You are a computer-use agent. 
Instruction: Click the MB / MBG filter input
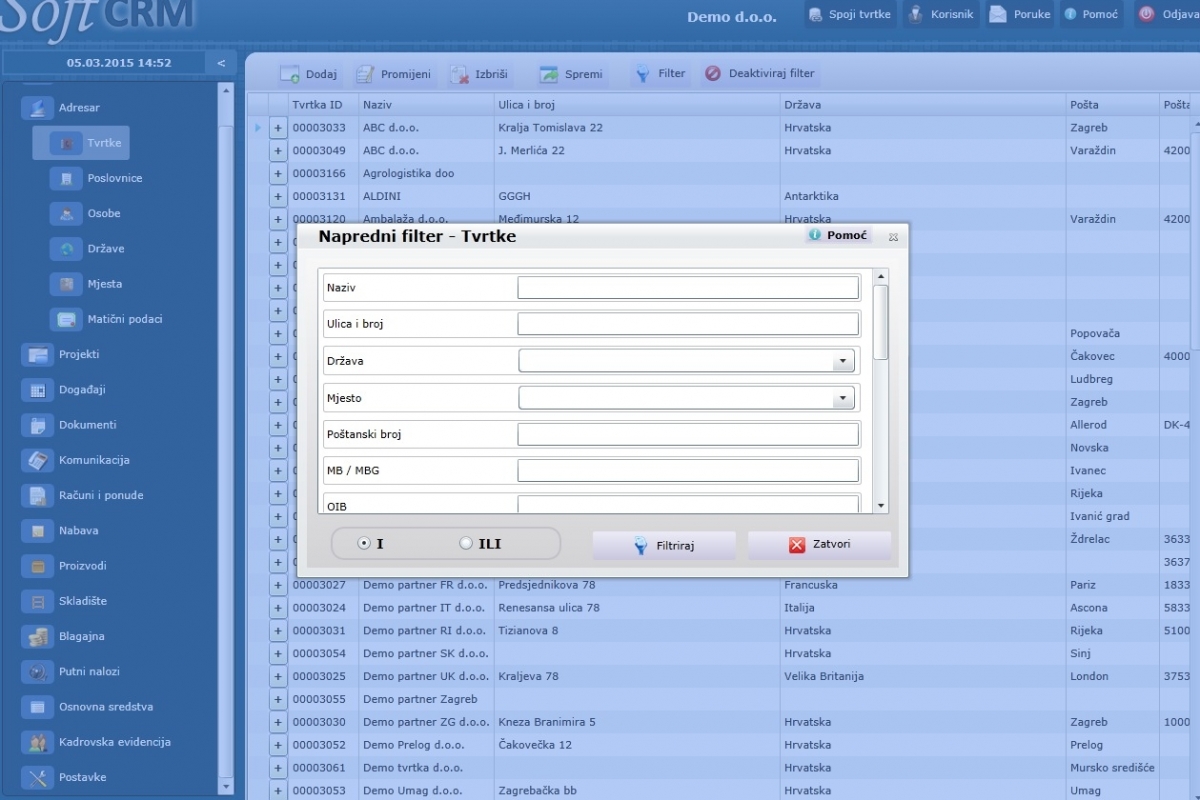coord(688,471)
